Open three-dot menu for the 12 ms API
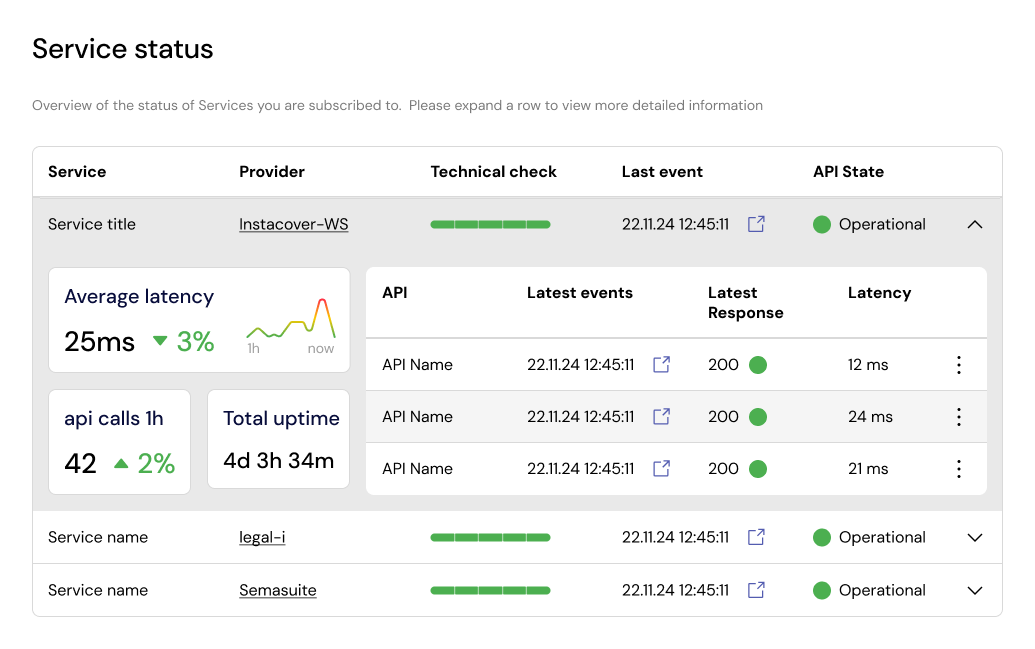 coord(958,365)
